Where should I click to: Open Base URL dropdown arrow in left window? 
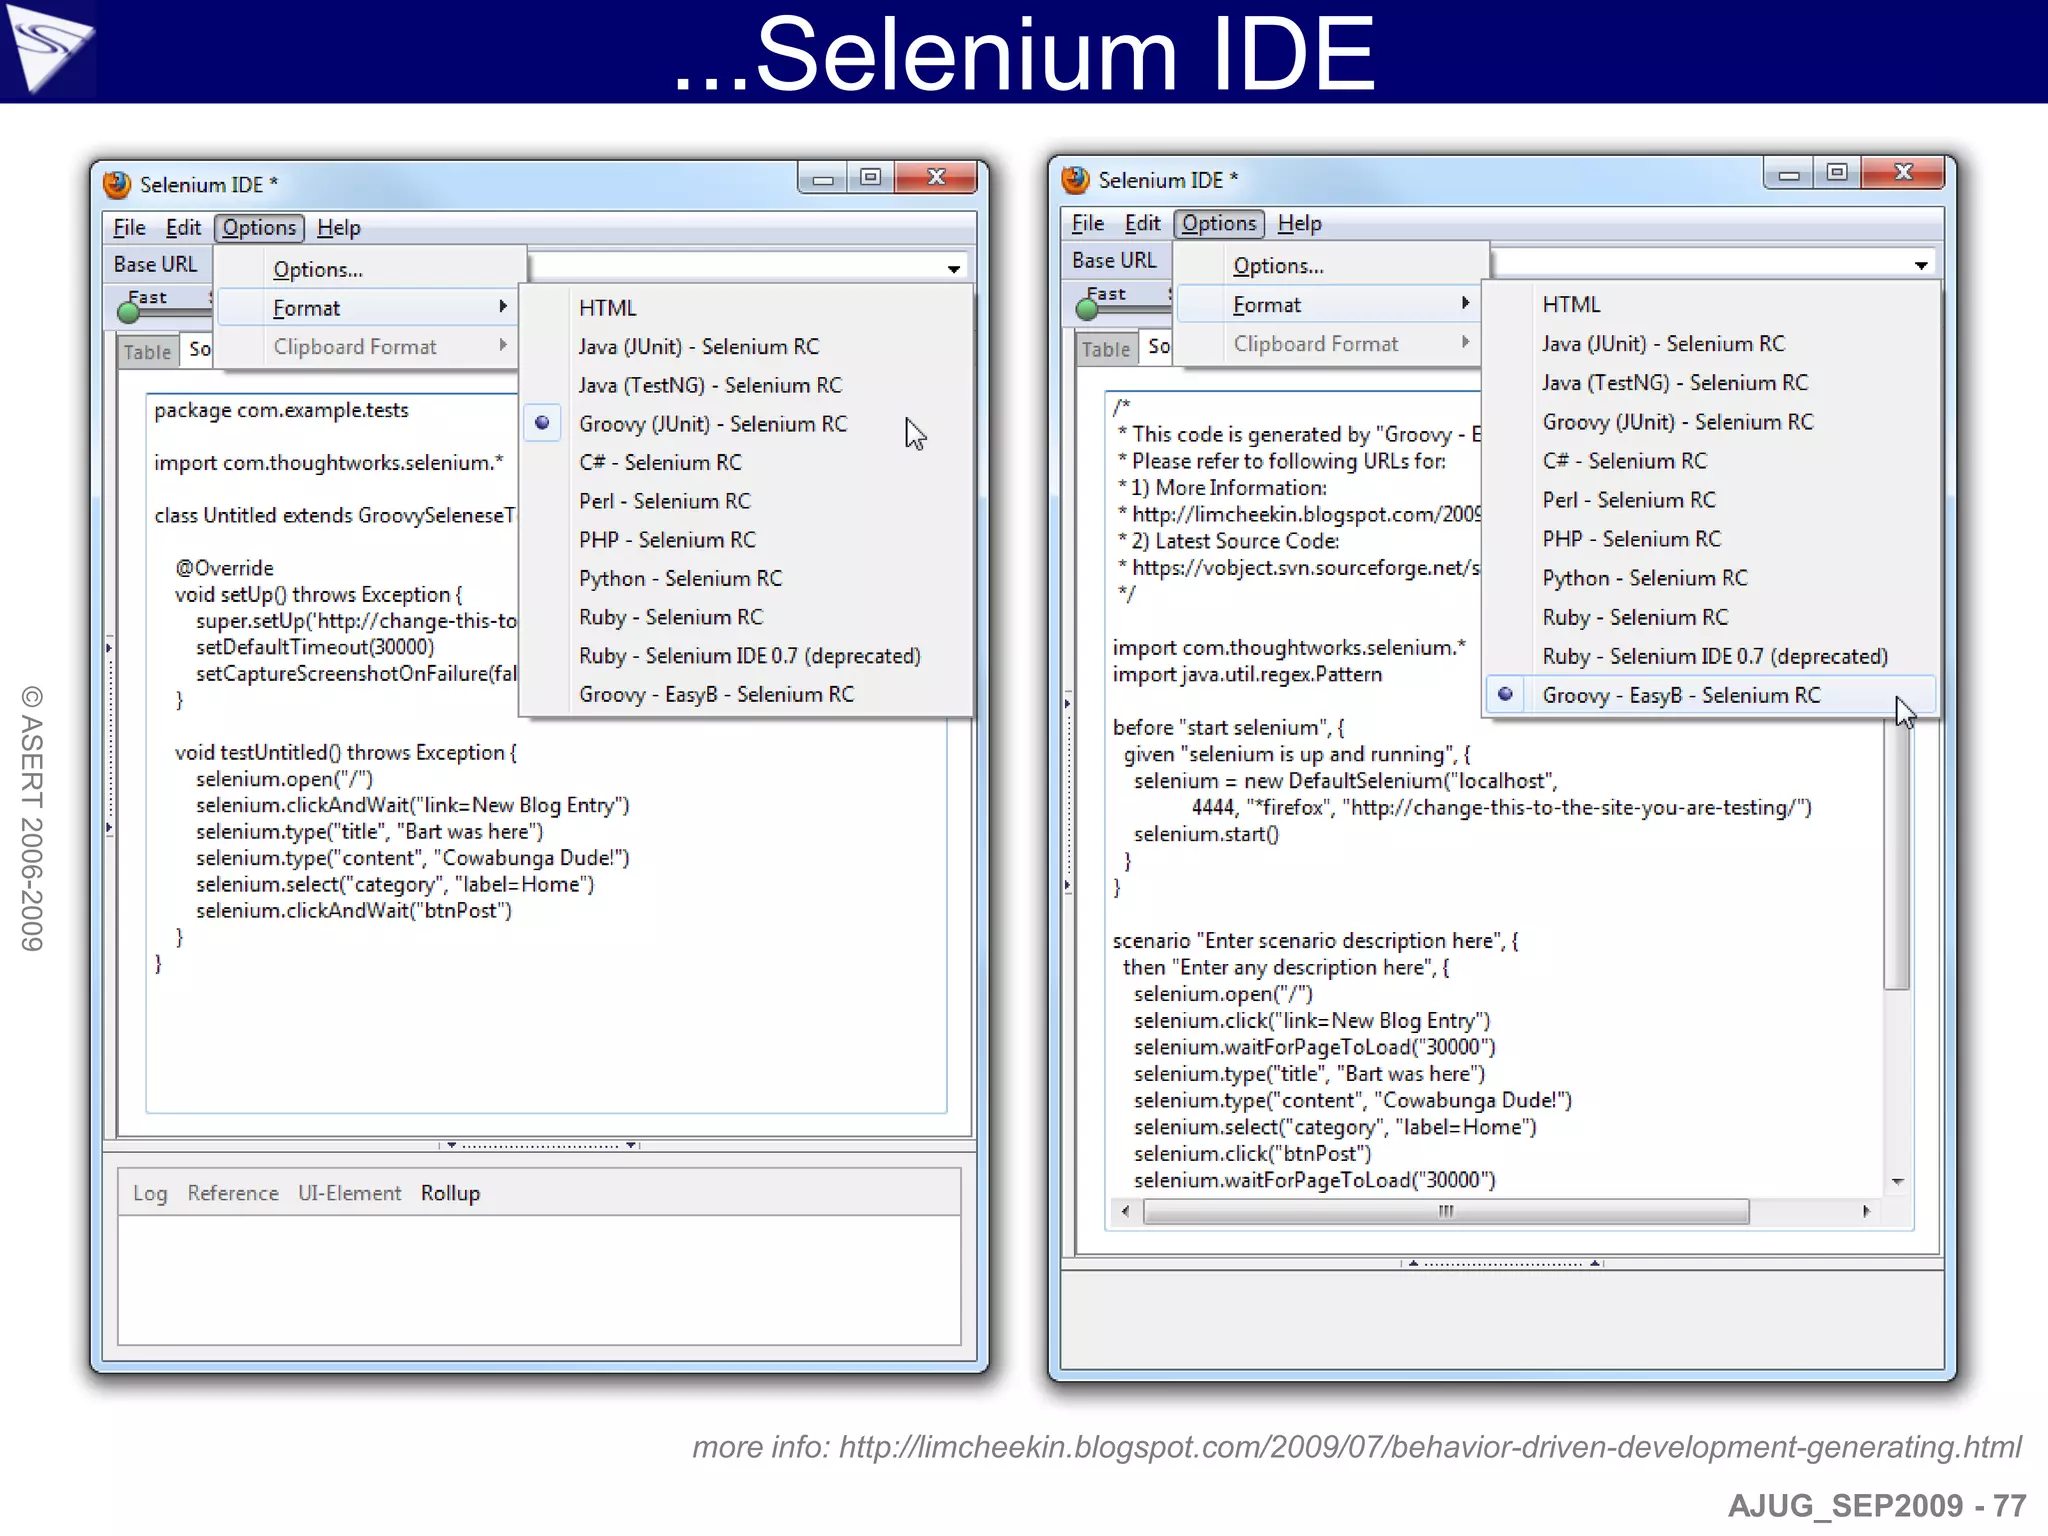tap(954, 268)
